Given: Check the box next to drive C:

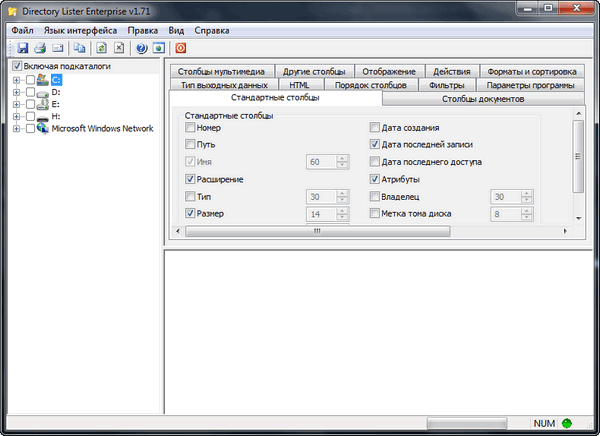Looking at the screenshot, I should [30, 80].
